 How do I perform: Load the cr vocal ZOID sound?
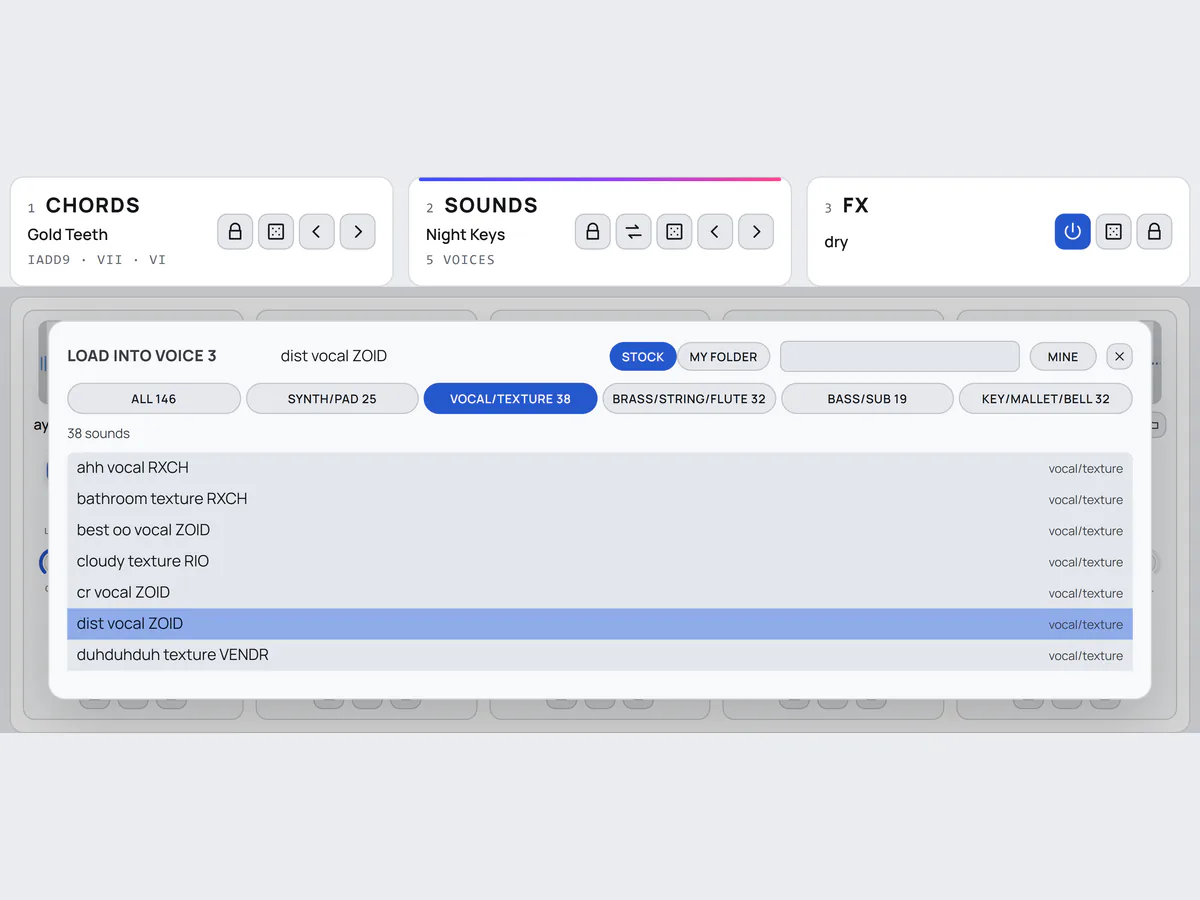coord(600,592)
